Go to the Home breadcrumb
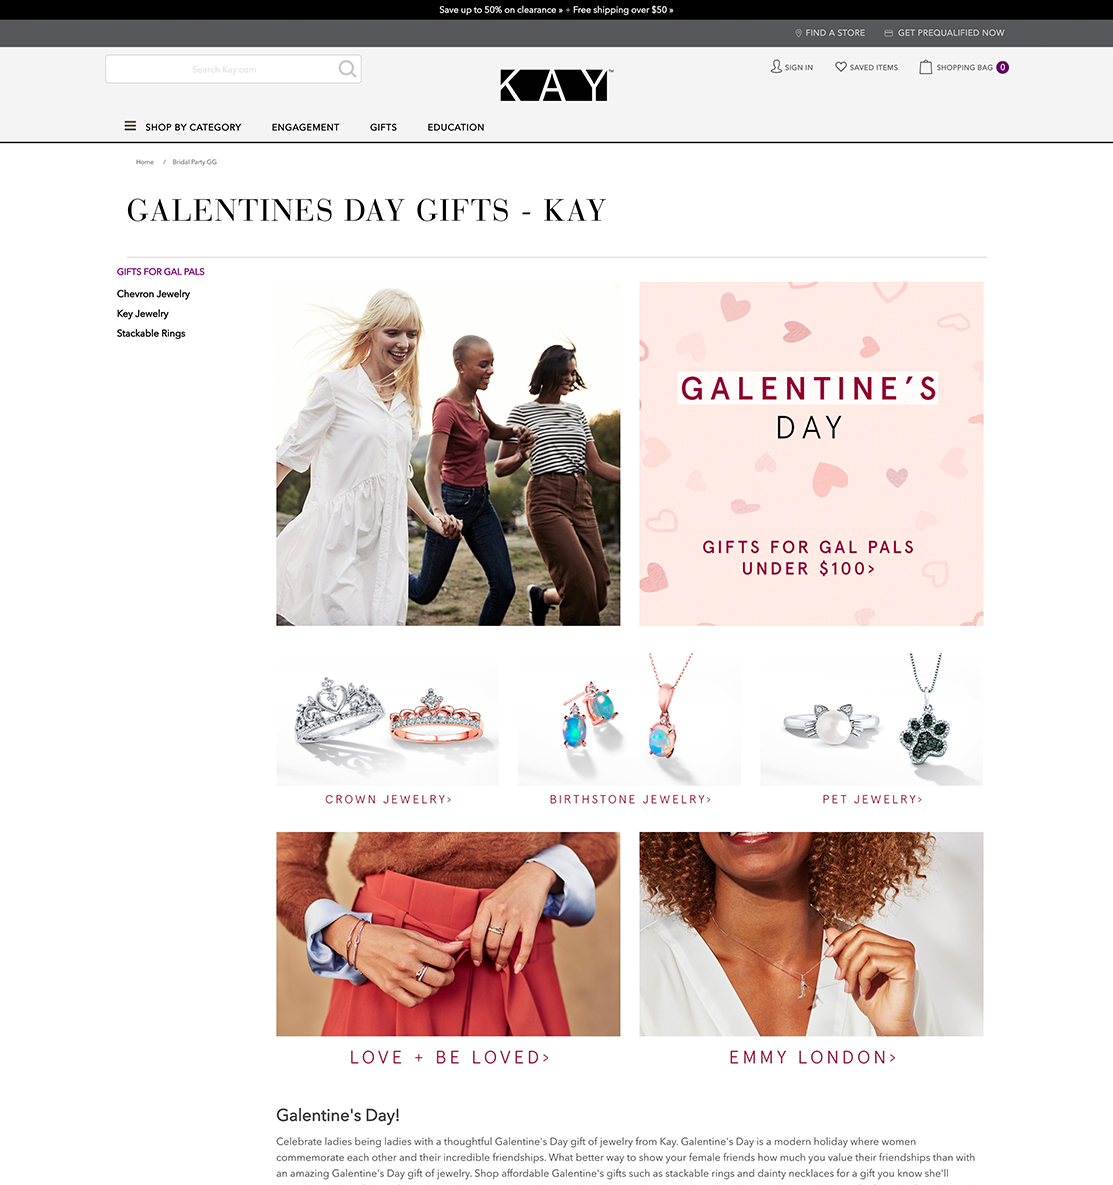Image resolution: width=1113 pixels, height=1185 pixels. coord(144,162)
